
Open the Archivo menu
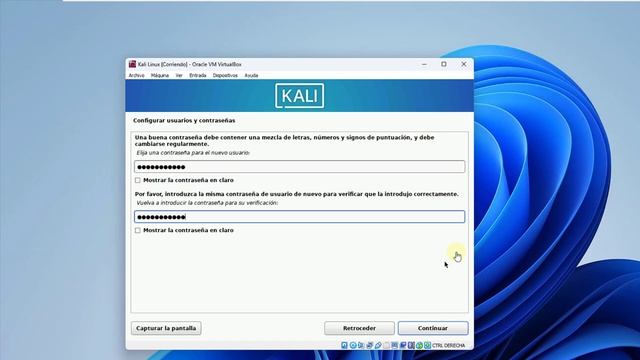click(136, 76)
